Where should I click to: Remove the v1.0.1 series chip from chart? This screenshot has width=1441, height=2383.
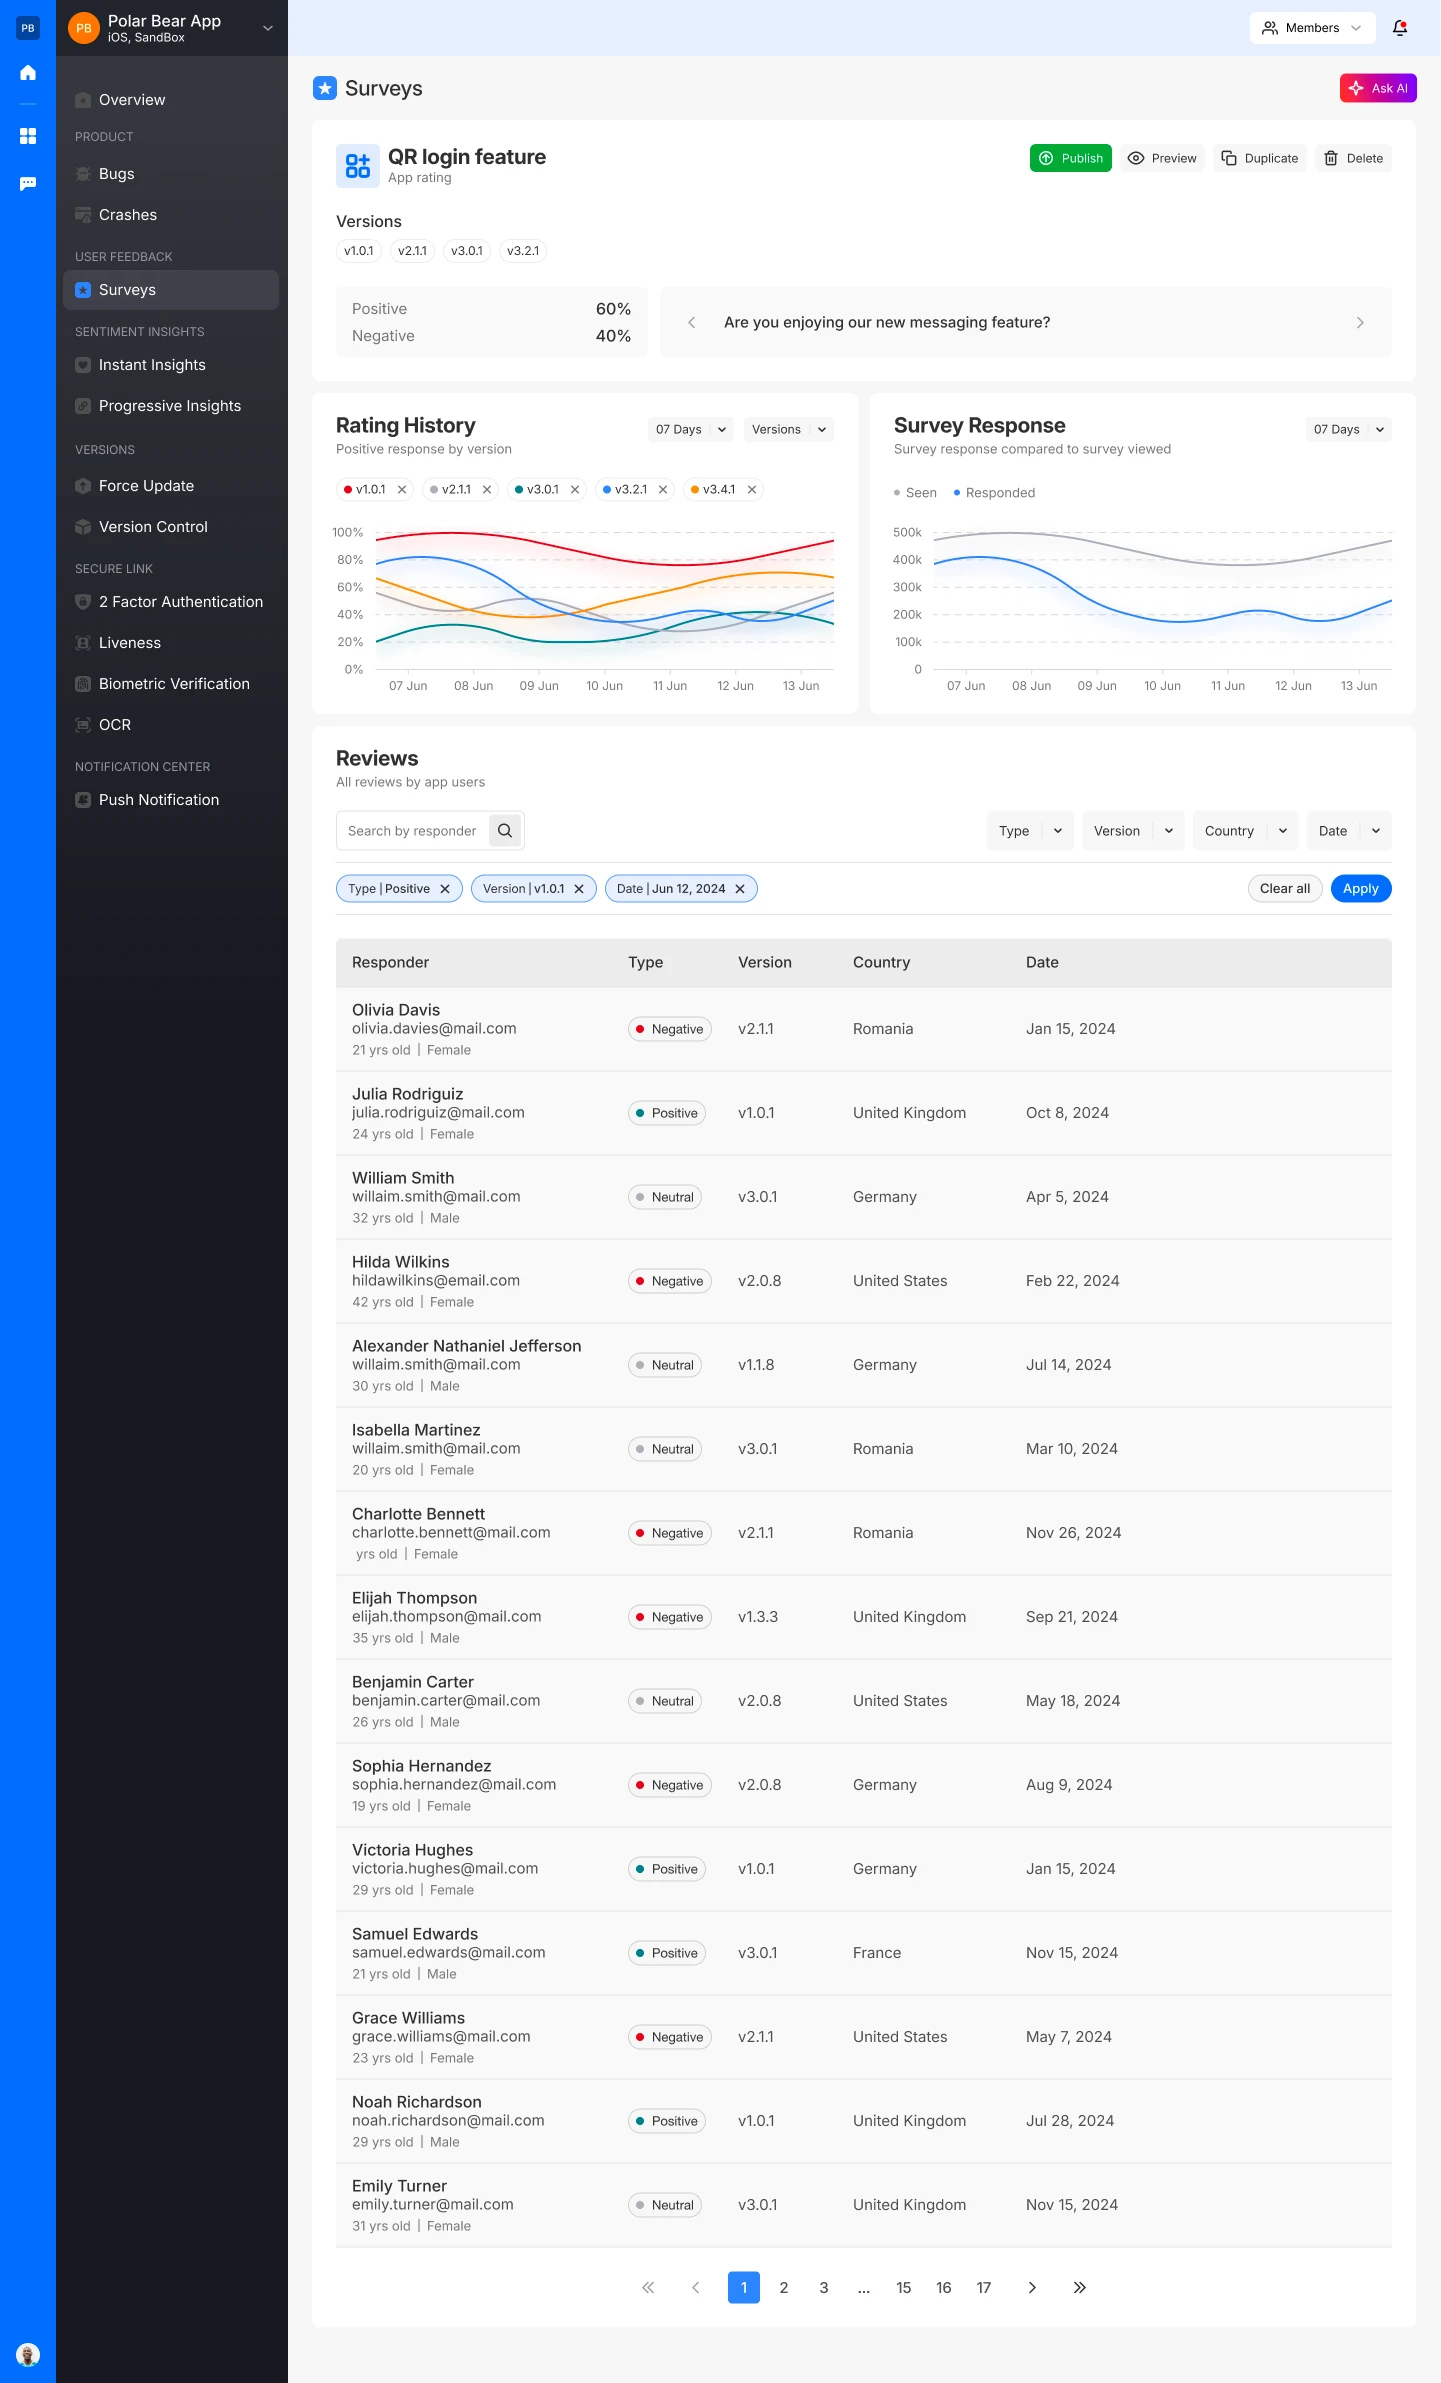pyautogui.click(x=402, y=489)
